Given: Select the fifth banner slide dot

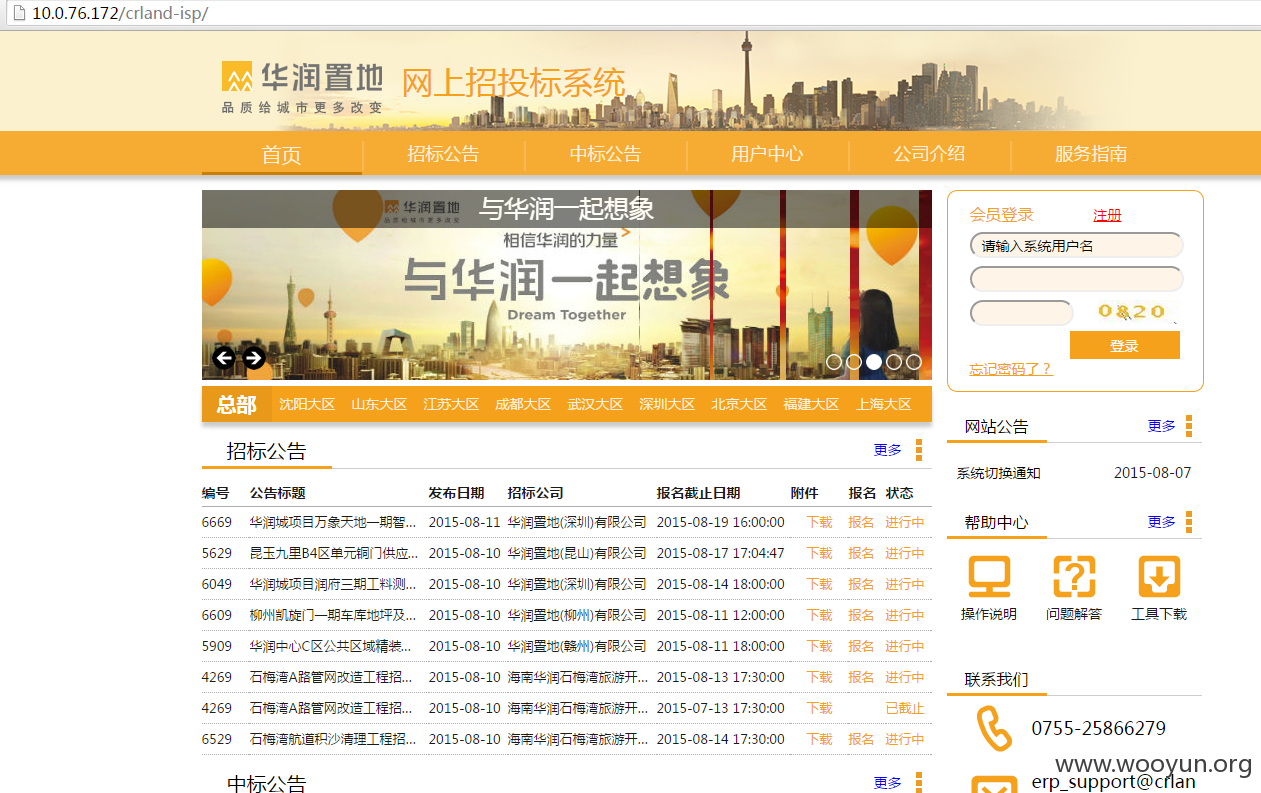Looking at the screenshot, I should pyautogui.click(x=913, y=362).
